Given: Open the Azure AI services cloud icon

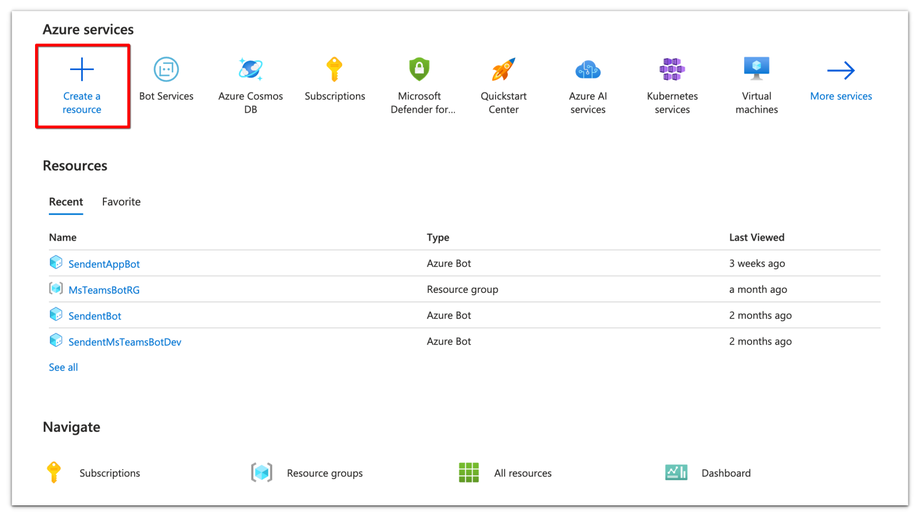Looking at the screenshot, I should coord(587,70).
